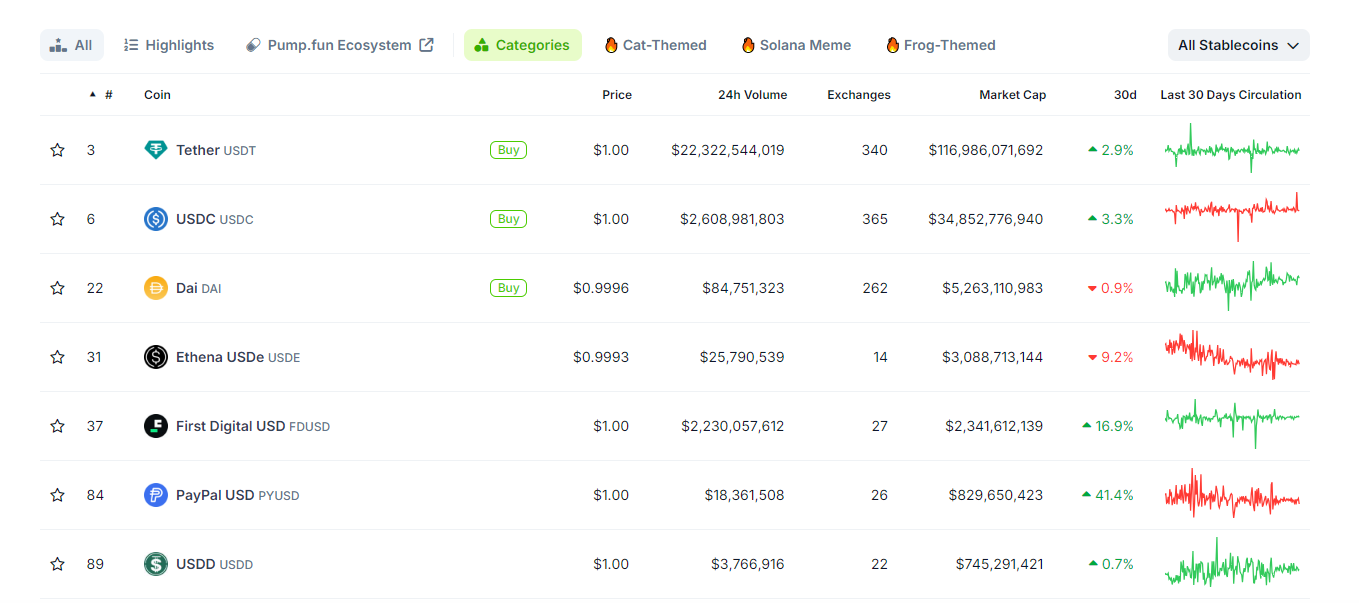This screenshot has height=603, width=1359.
Task: Click the fire icon beside Frog-Themed
Action: pos(892,45)
